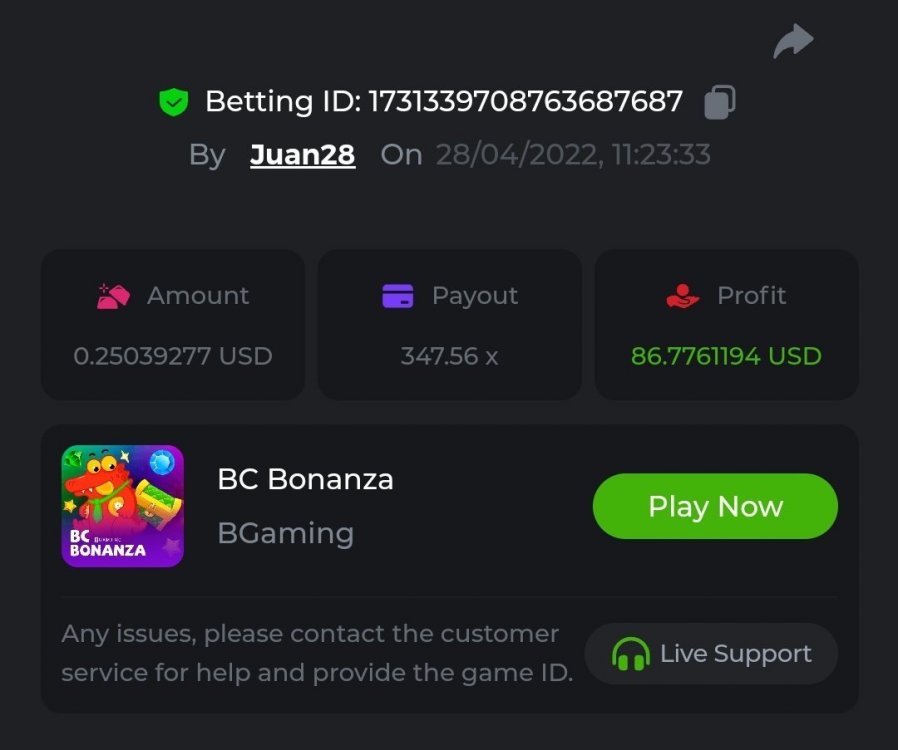Click the share arrow icon
The image size is (898, 750).
point(793,42)
